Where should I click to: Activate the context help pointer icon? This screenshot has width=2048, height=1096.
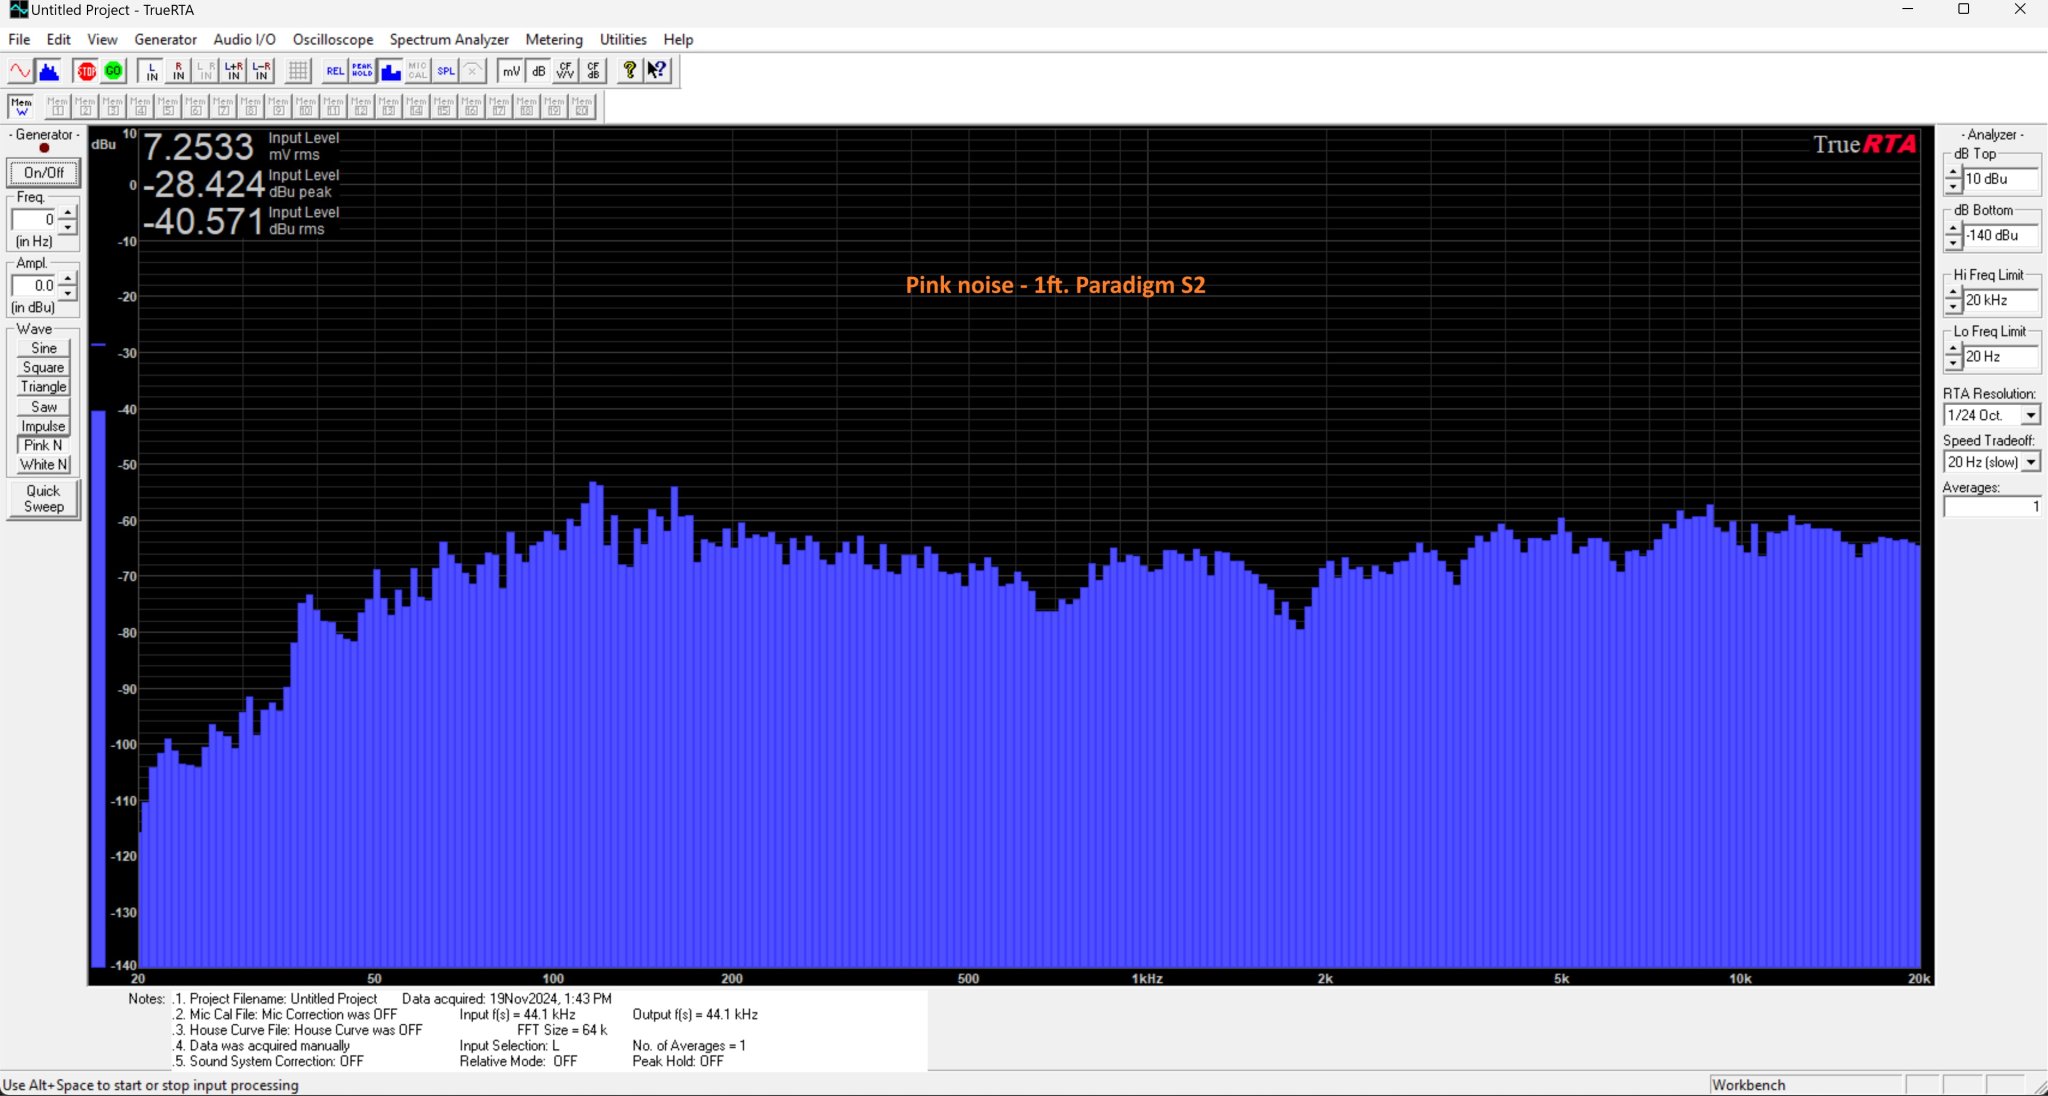657,71
